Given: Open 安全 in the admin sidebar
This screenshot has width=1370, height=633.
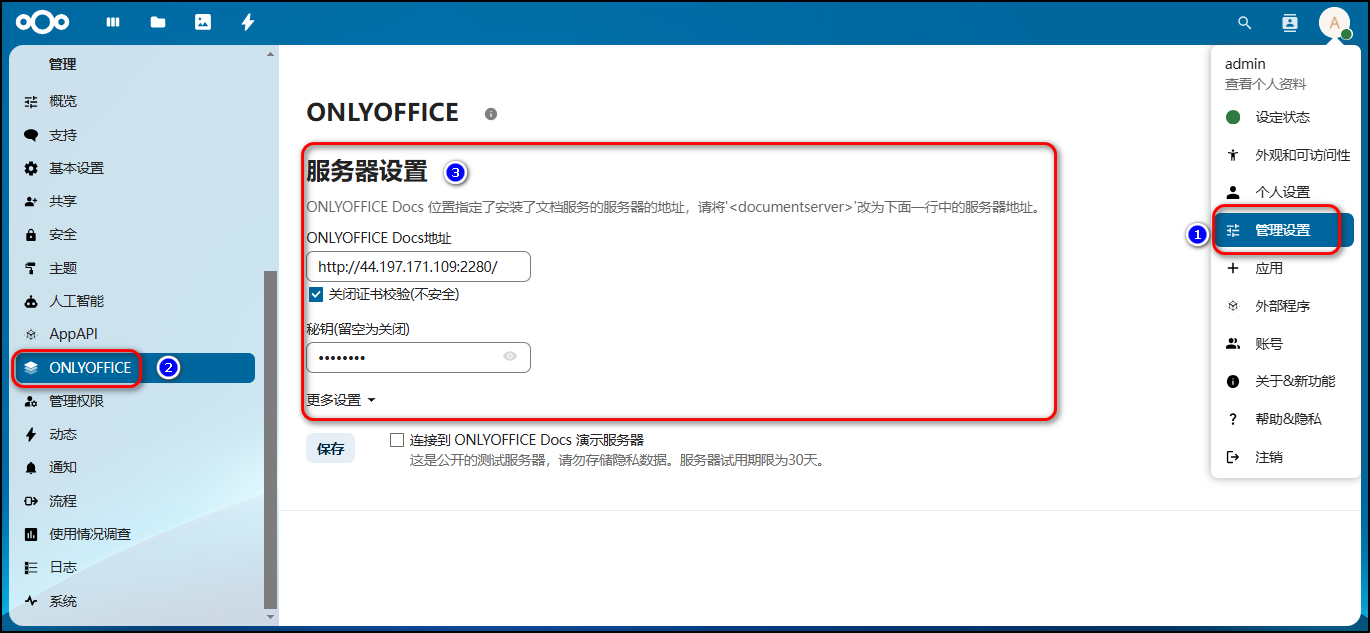Looking at the screenshot, I should pyautogui.click(x=135, y=234).
